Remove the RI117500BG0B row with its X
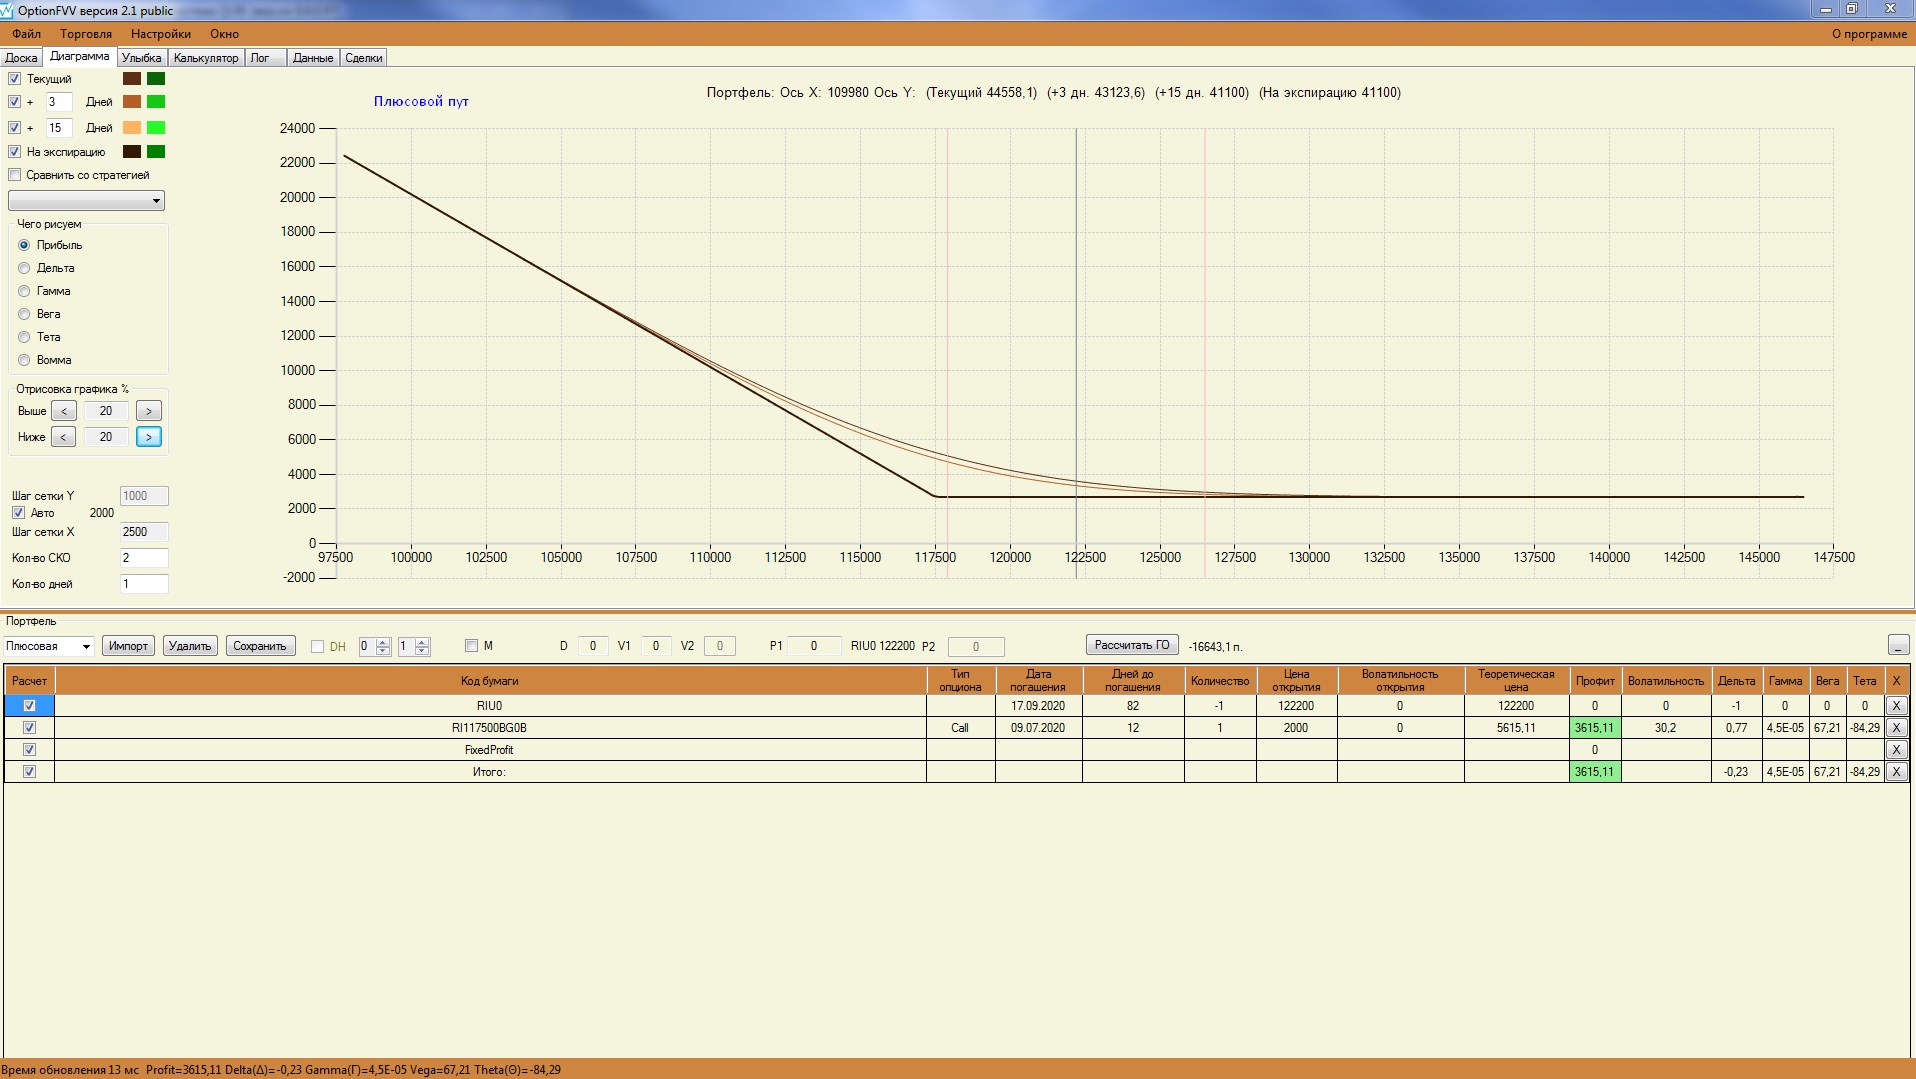Viewport: 1916px width, 1079px height. coord(1896,728)
